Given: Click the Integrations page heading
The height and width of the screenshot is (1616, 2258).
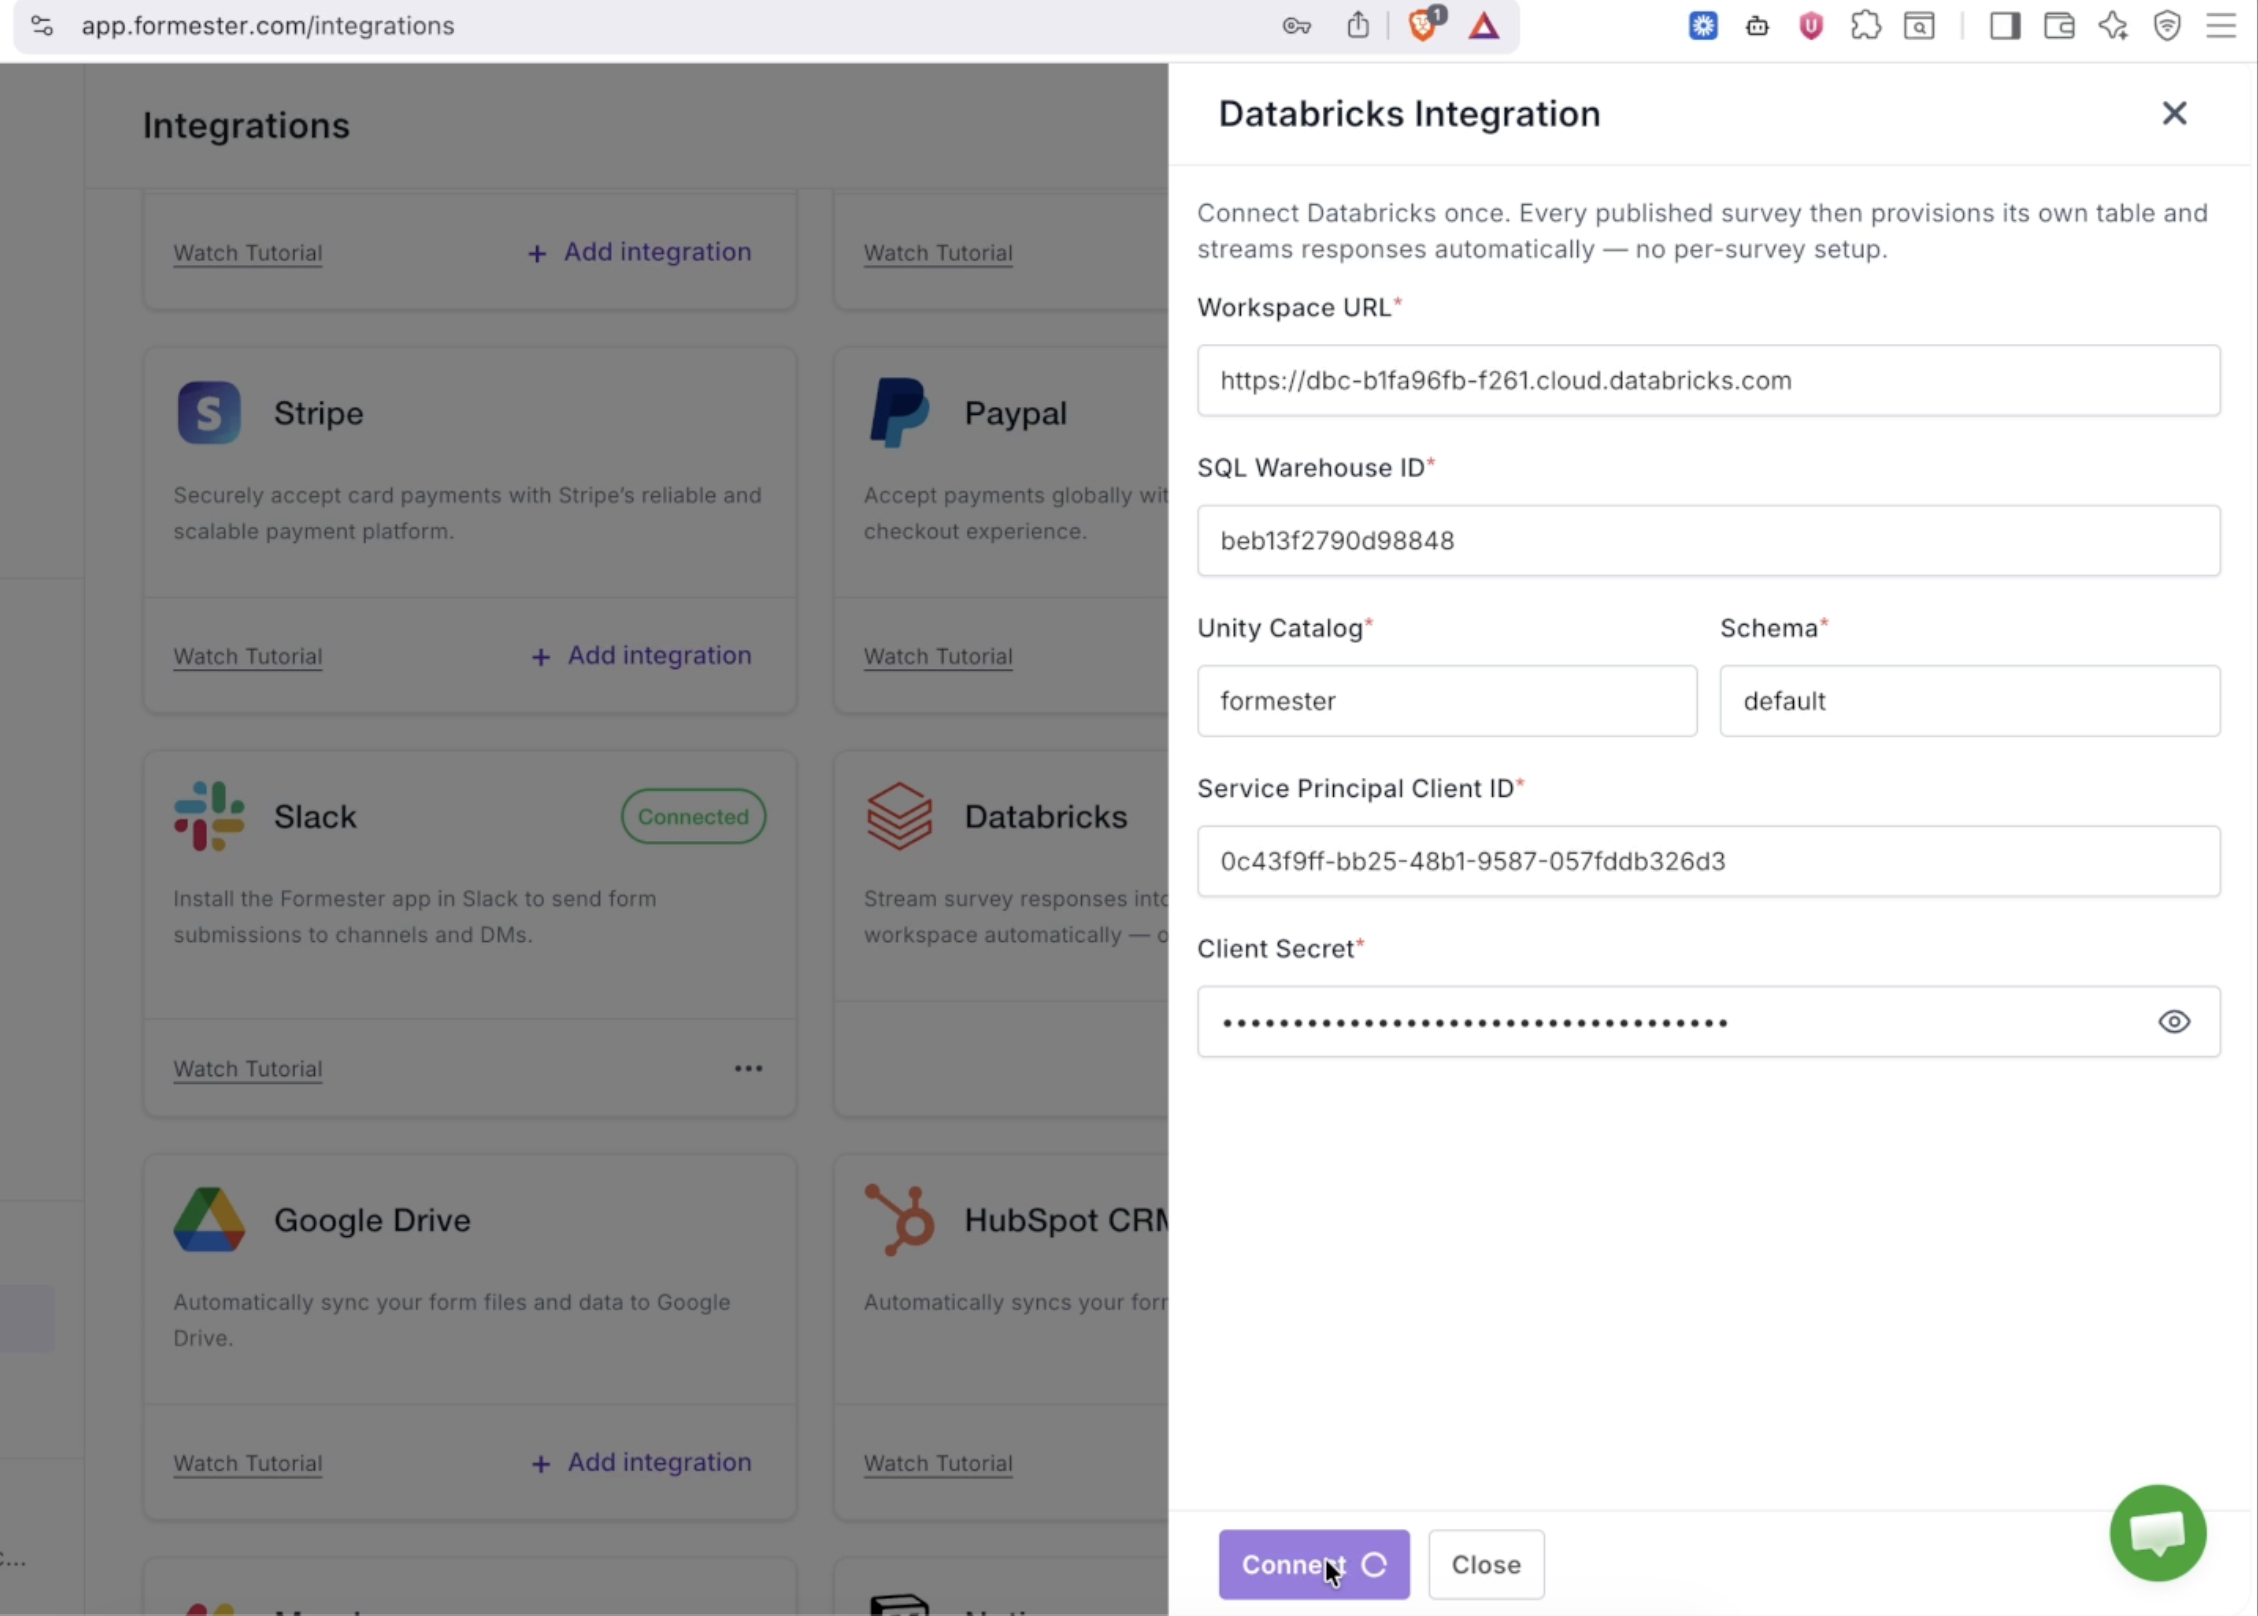Looking at the screenshot, I should click(x=246, y=125).
